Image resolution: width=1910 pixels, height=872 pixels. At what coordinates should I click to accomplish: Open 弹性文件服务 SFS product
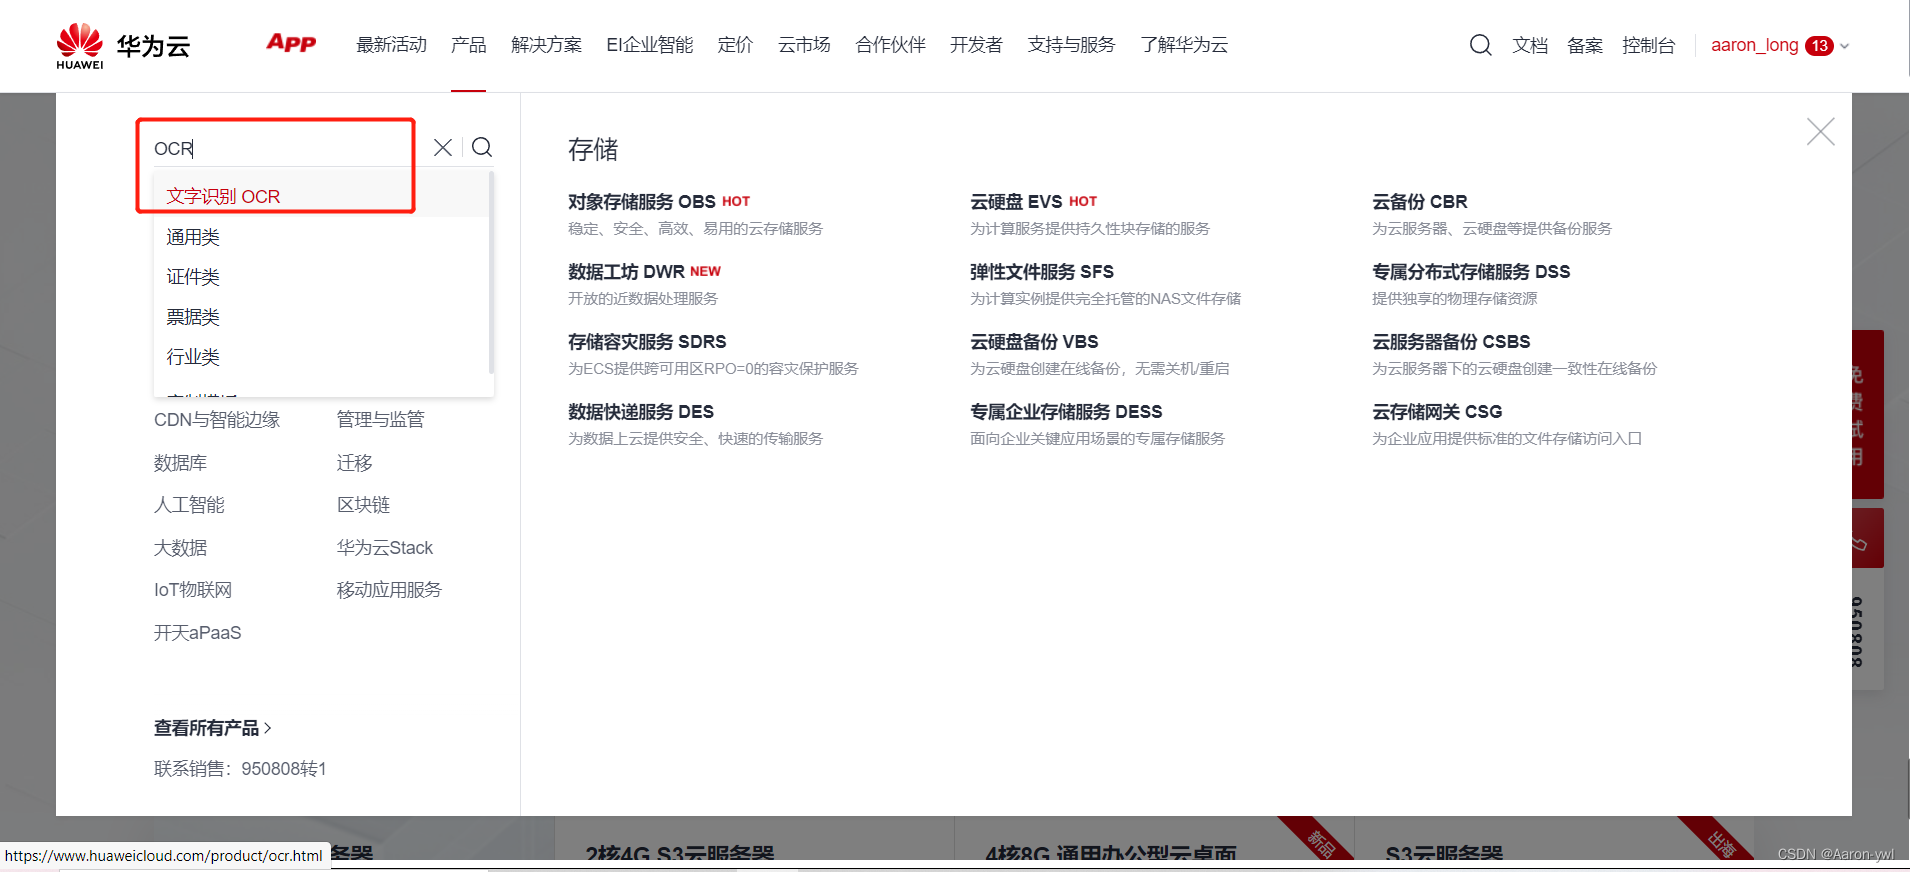(1042, 272)
